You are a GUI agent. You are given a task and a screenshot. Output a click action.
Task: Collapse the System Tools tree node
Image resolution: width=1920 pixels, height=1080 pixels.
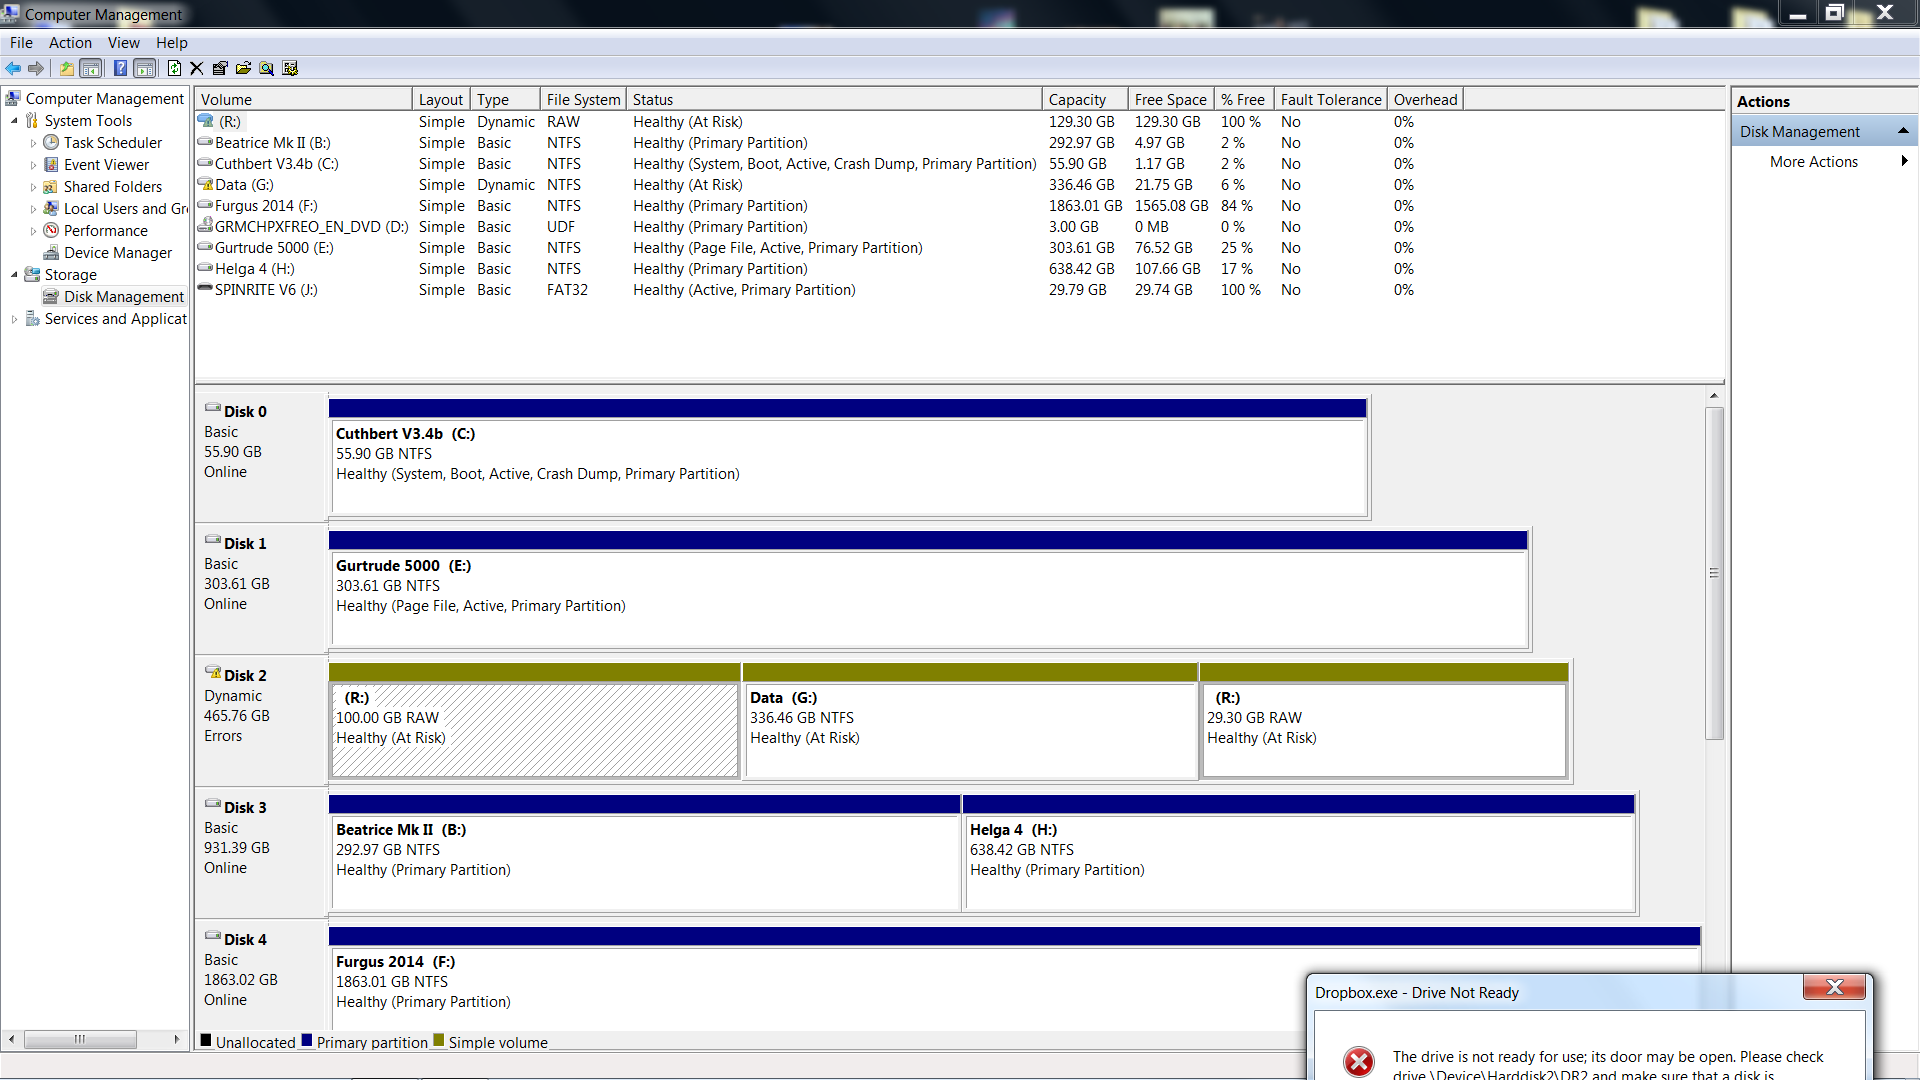[x=14, y=121]
